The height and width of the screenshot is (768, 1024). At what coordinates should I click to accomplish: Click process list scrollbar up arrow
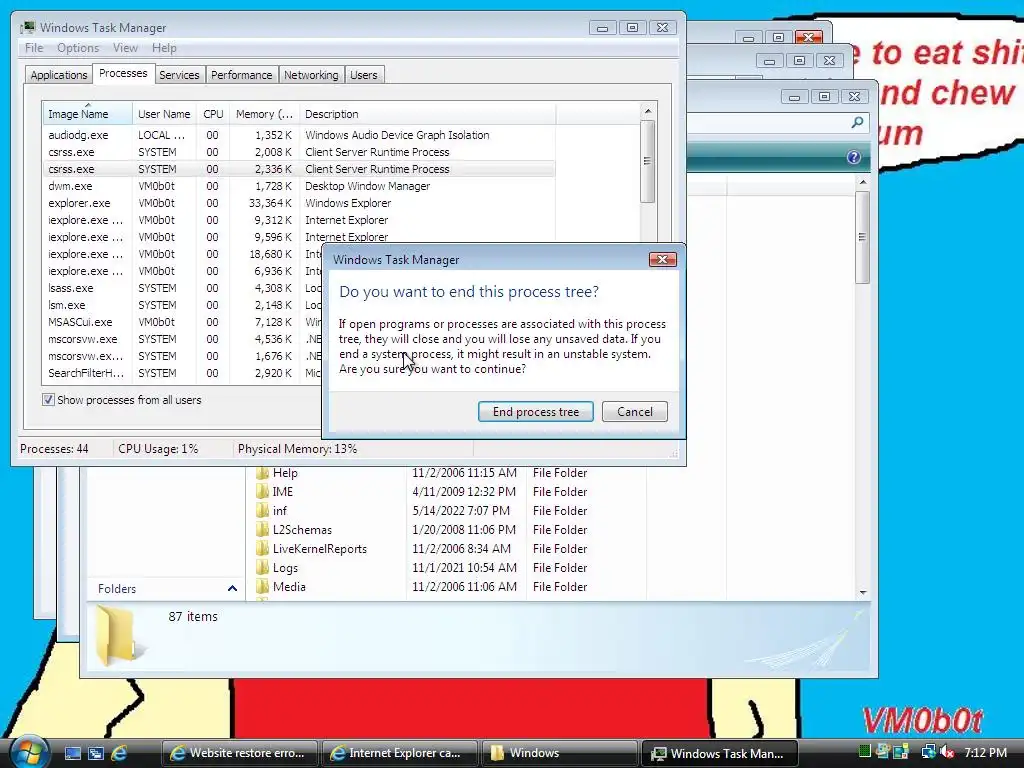click(648, 111)
